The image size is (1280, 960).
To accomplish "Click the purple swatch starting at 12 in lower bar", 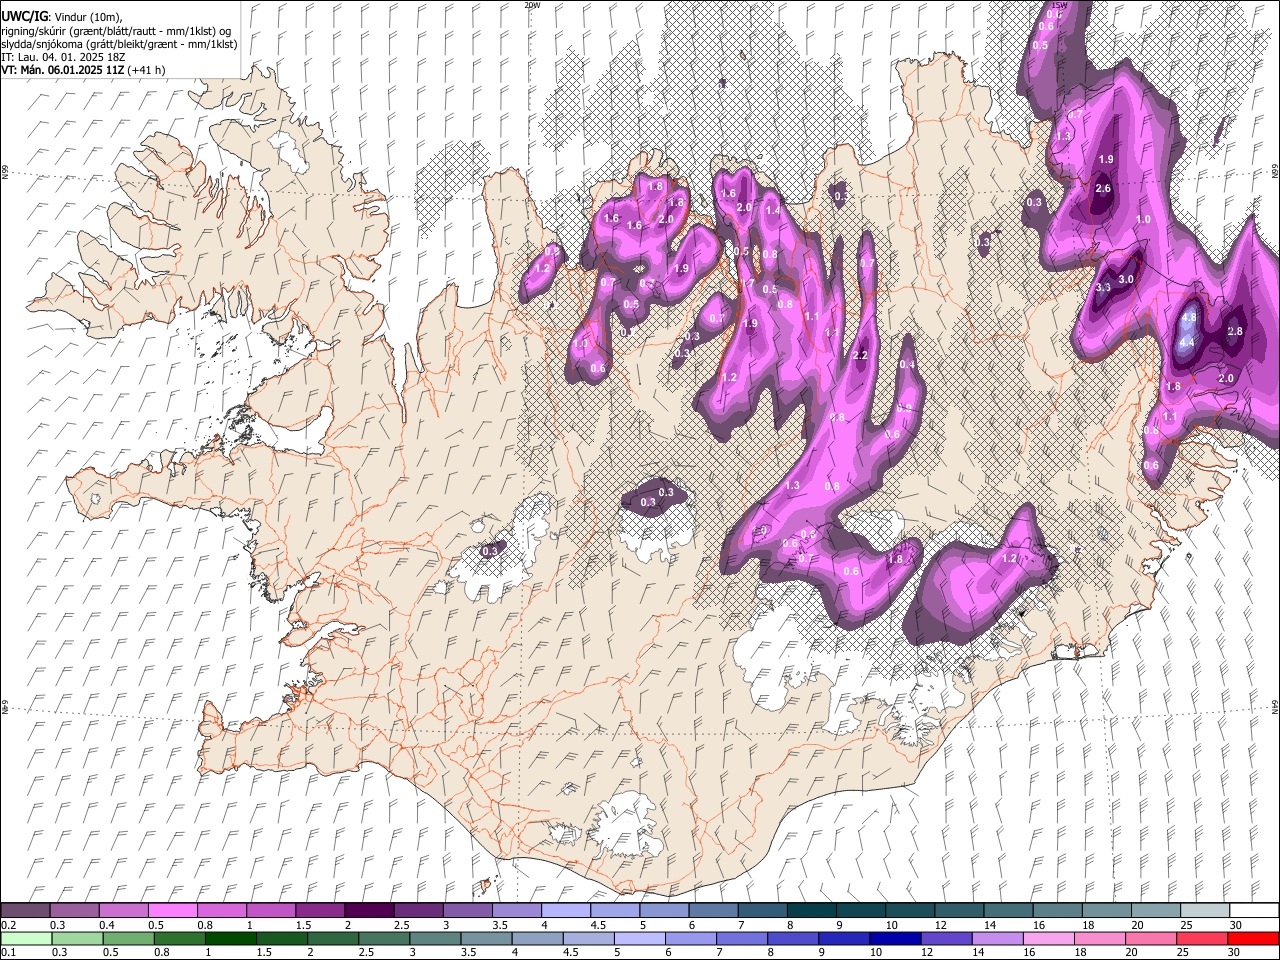I will (x=946, y=939).
